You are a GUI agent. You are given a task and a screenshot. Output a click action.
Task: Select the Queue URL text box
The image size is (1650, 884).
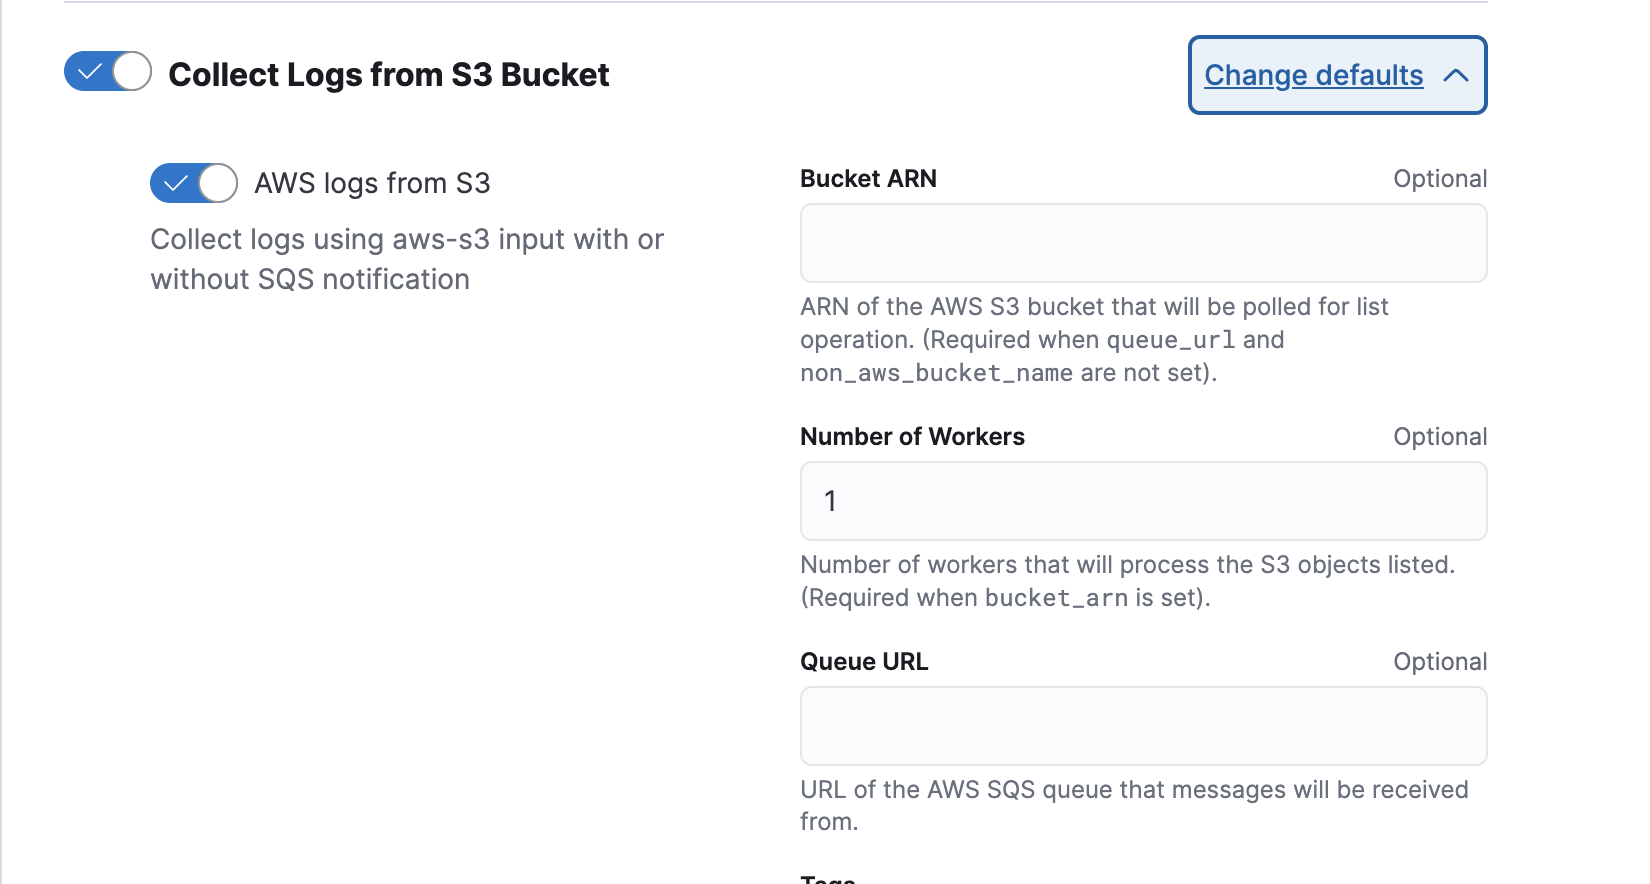point(1143,726)
